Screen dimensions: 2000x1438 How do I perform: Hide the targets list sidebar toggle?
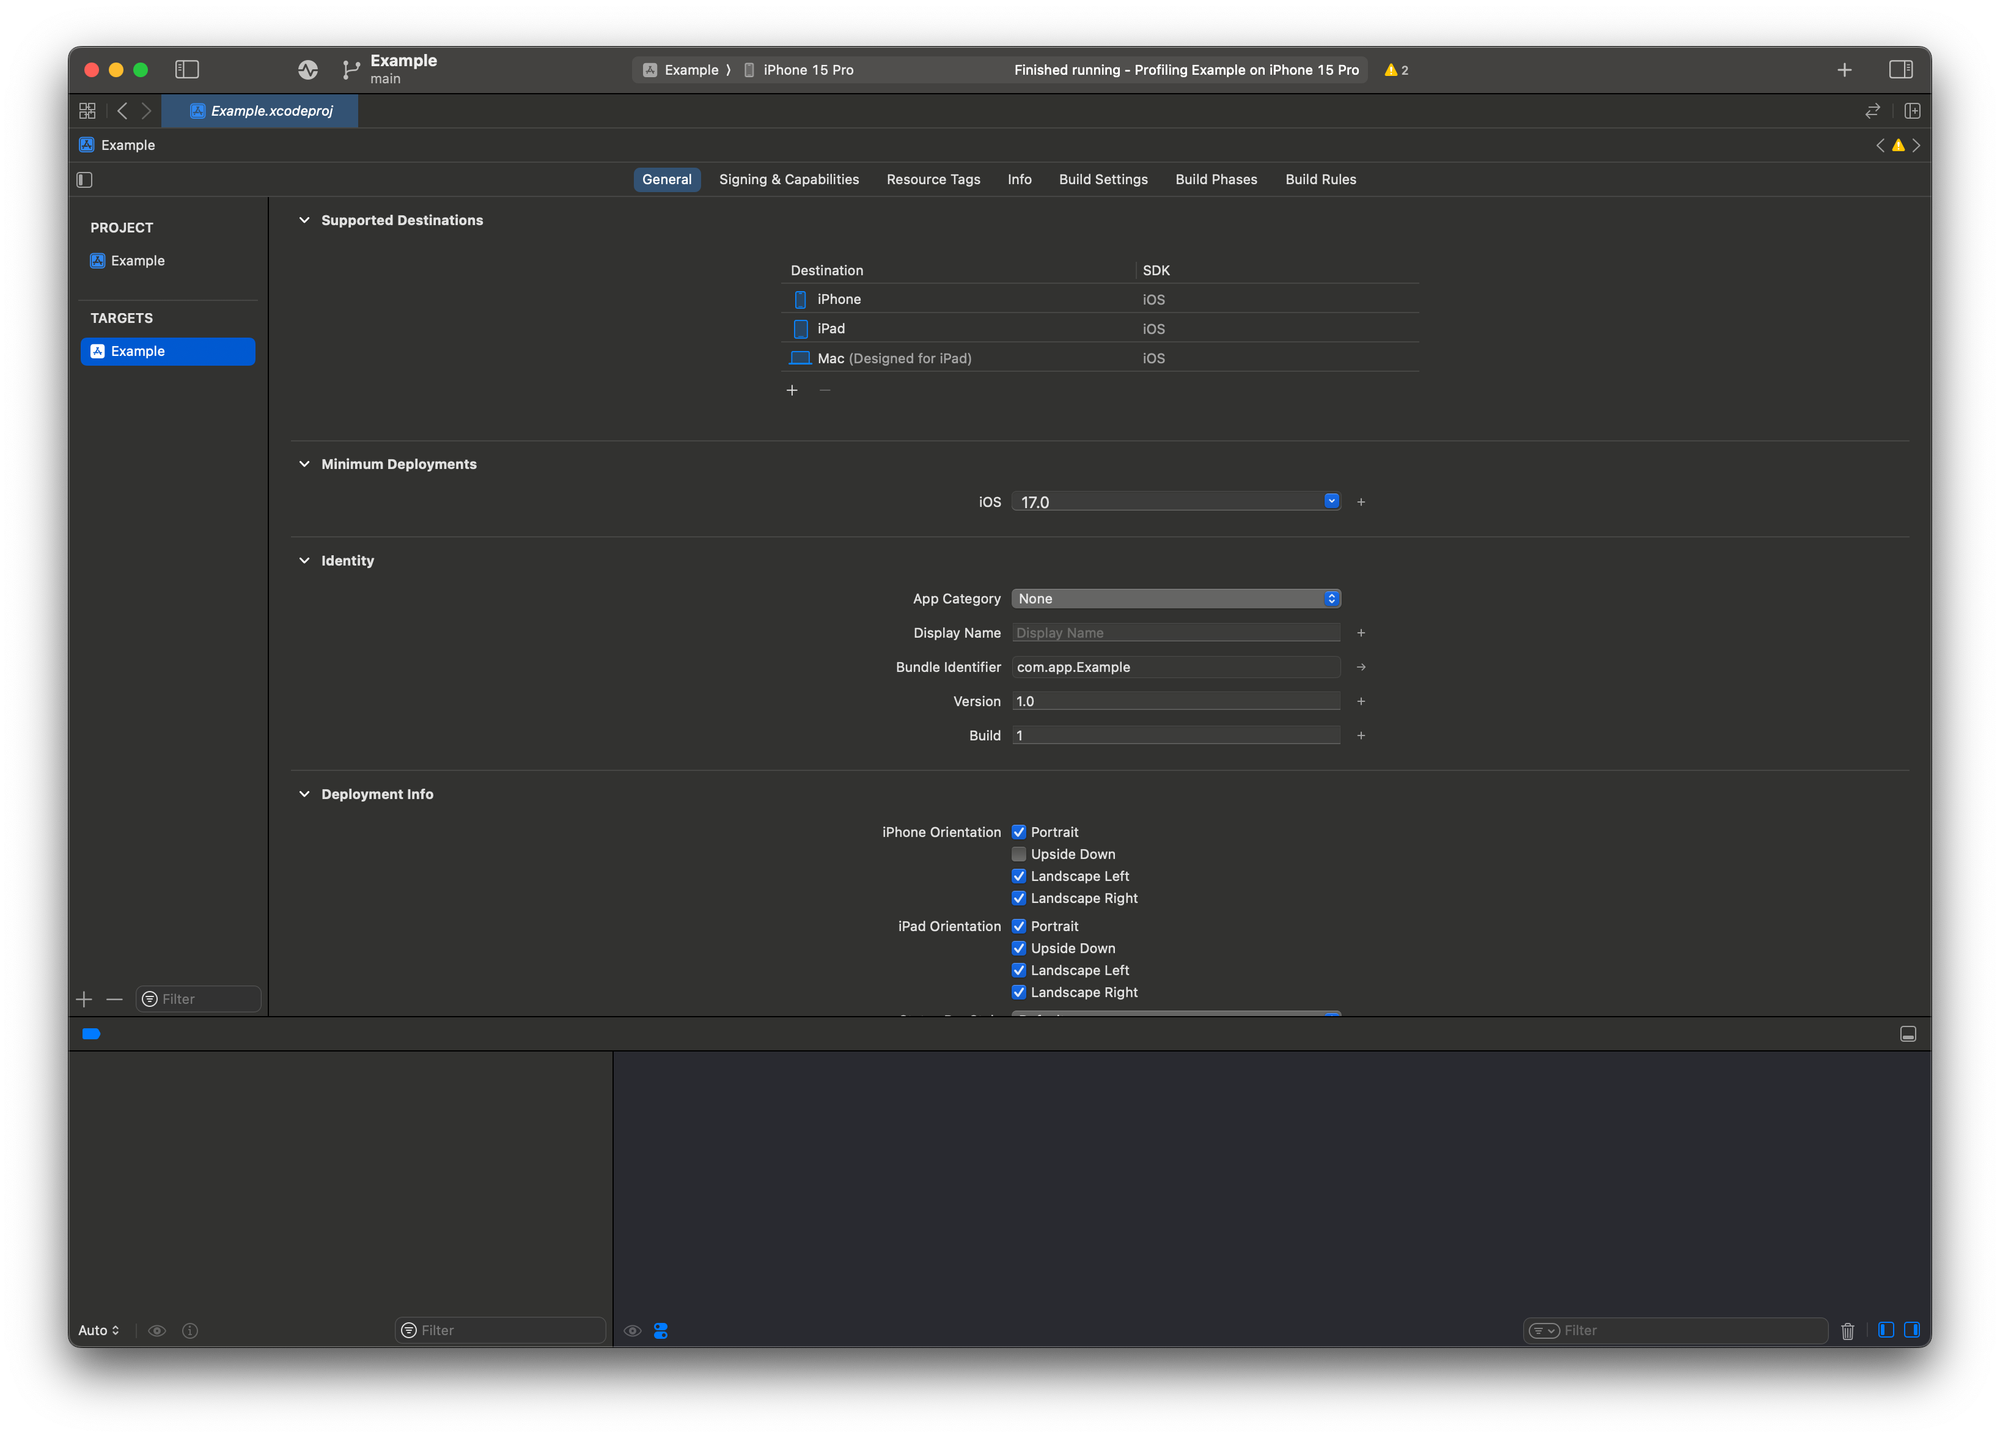pyautogui.click(x=85, y=180)
